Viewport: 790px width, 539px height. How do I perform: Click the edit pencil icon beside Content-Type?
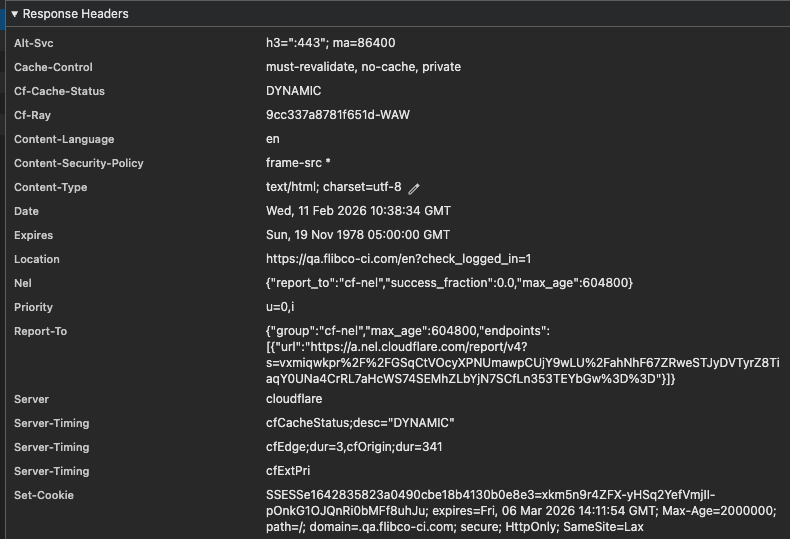click(414, 188)
